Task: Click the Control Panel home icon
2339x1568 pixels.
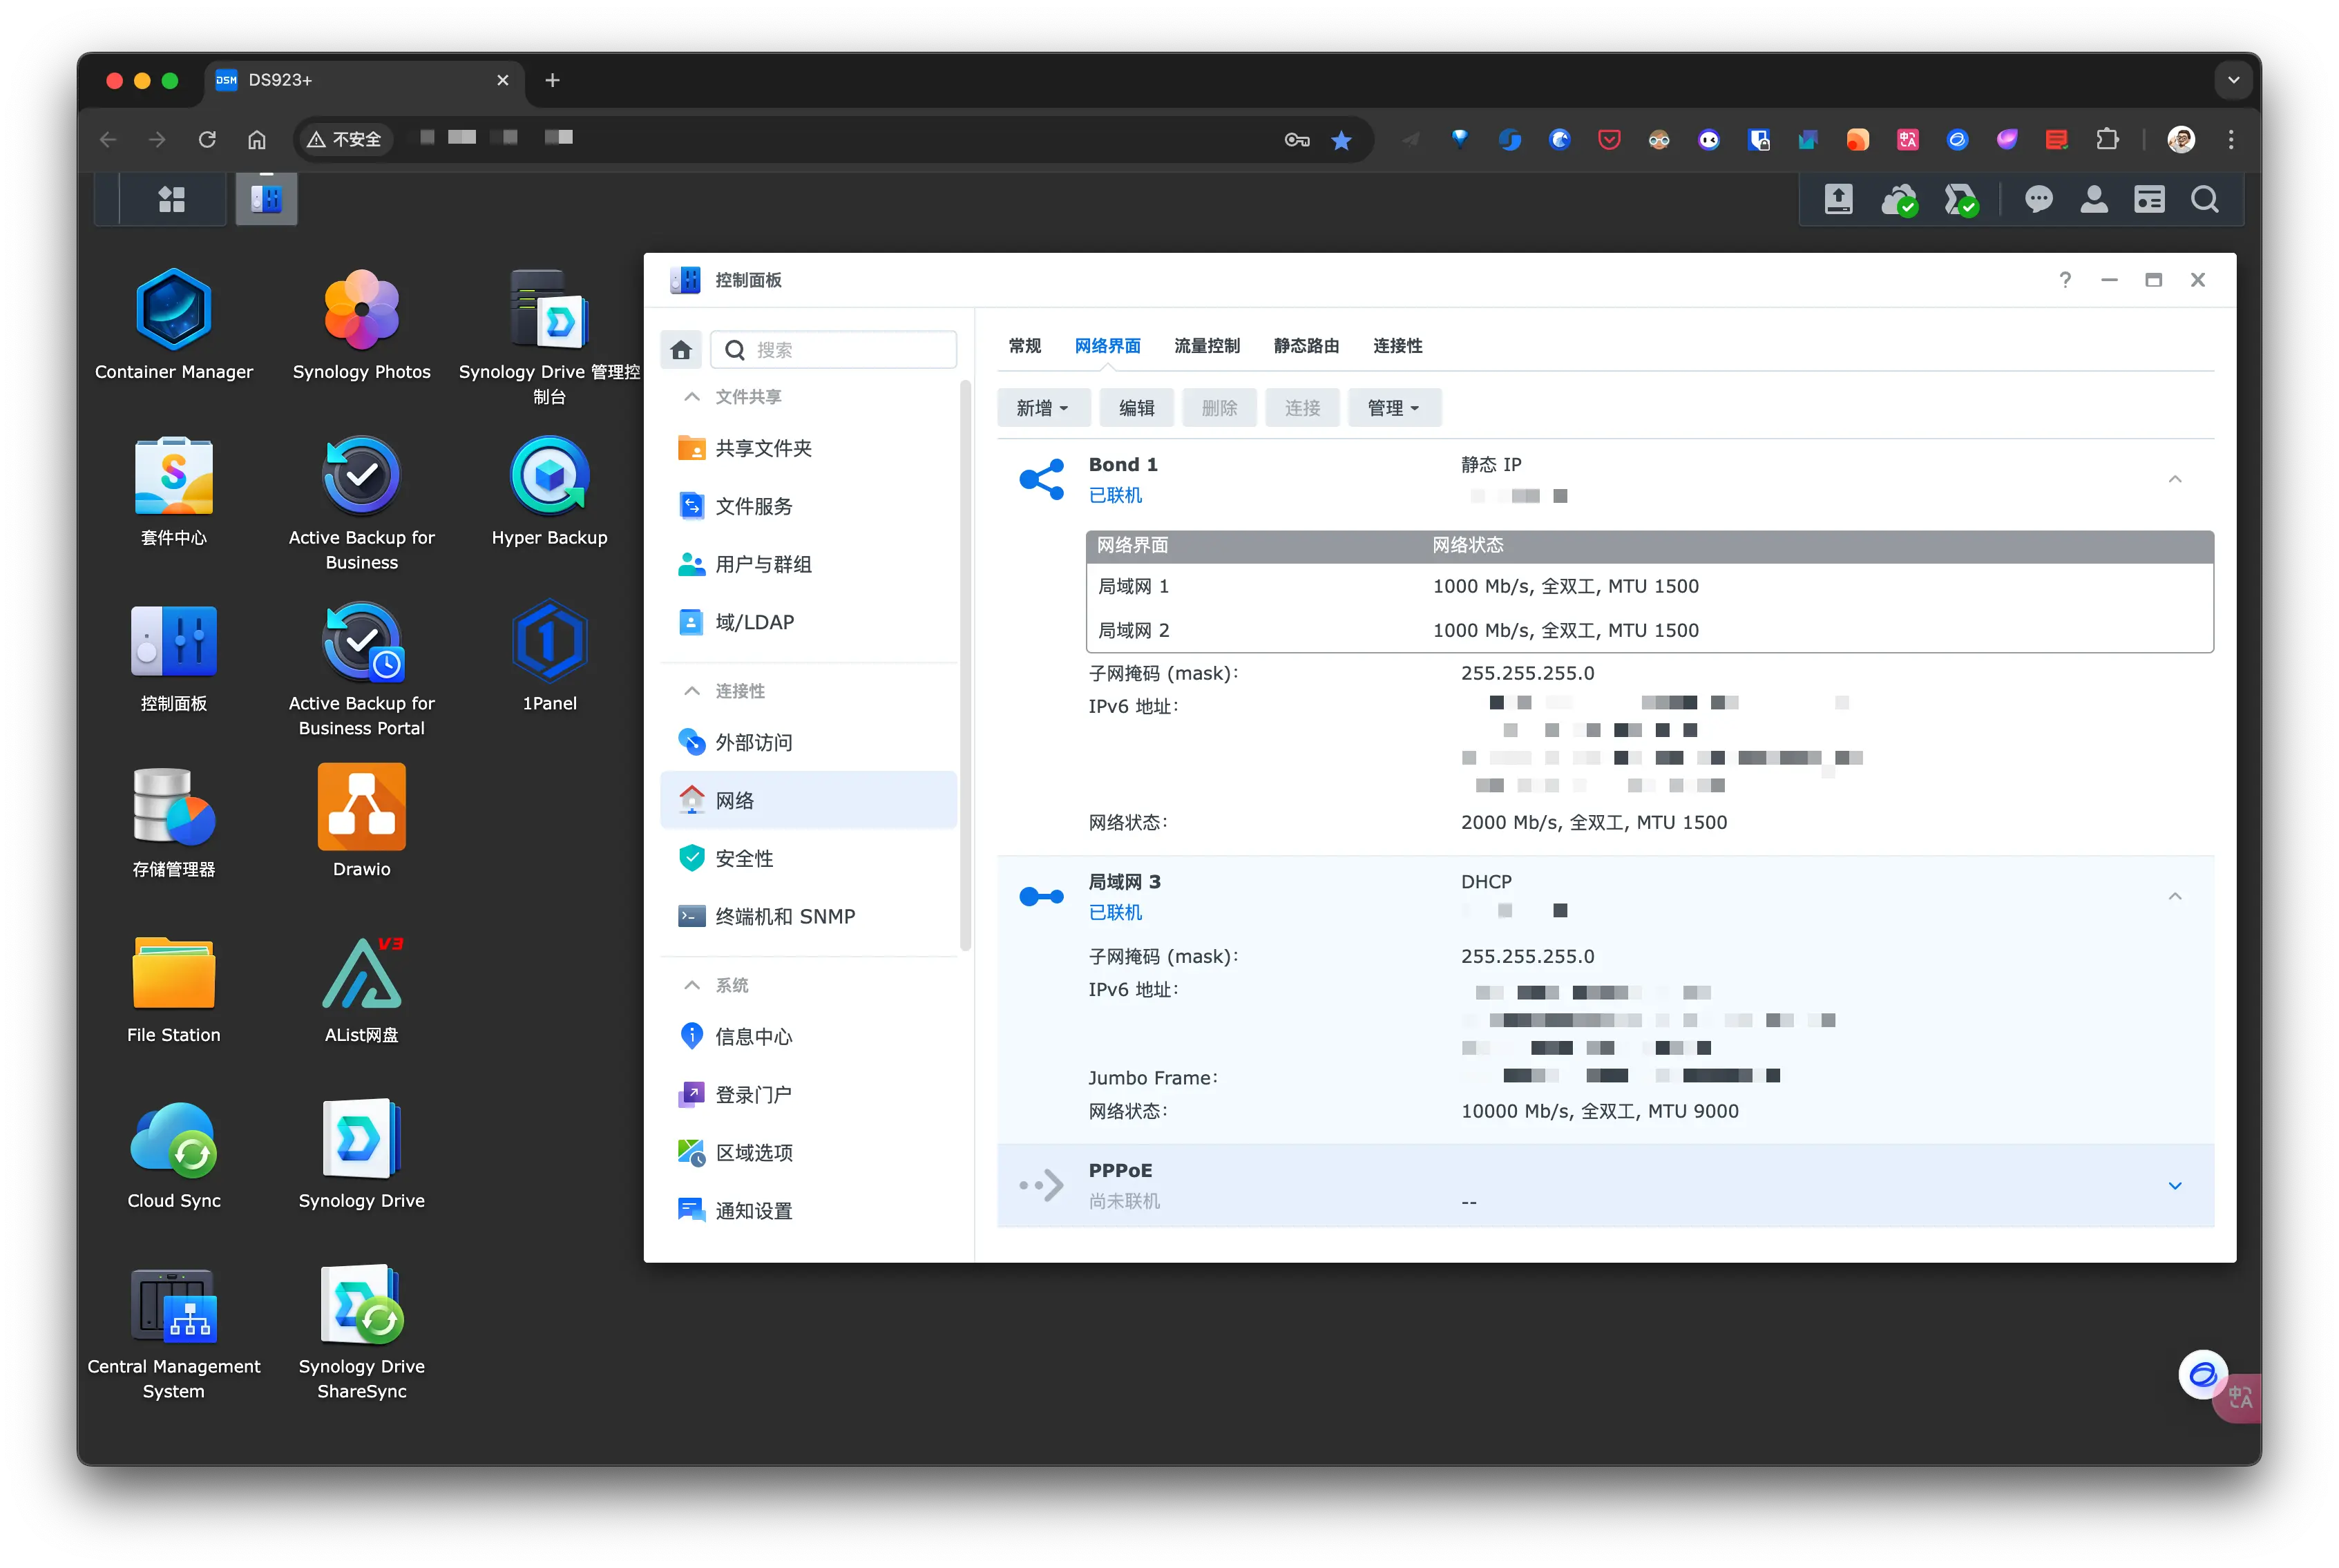Action: pos(681,350)
